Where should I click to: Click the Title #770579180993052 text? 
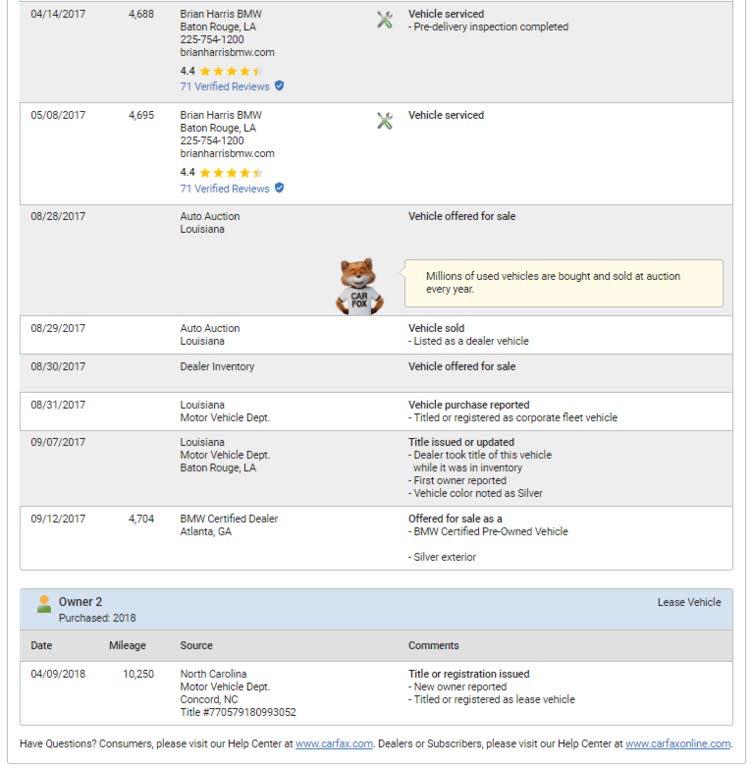238,713
